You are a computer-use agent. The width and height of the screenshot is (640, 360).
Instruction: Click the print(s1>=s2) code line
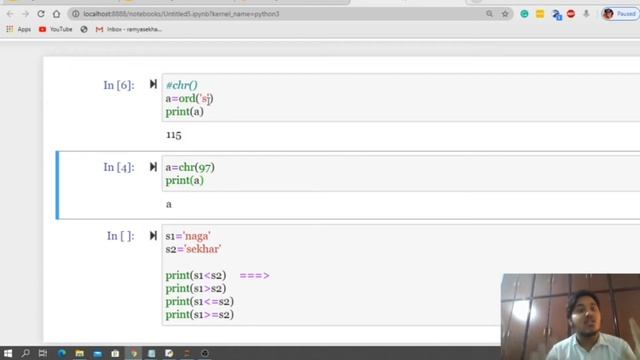click(200, 315)
